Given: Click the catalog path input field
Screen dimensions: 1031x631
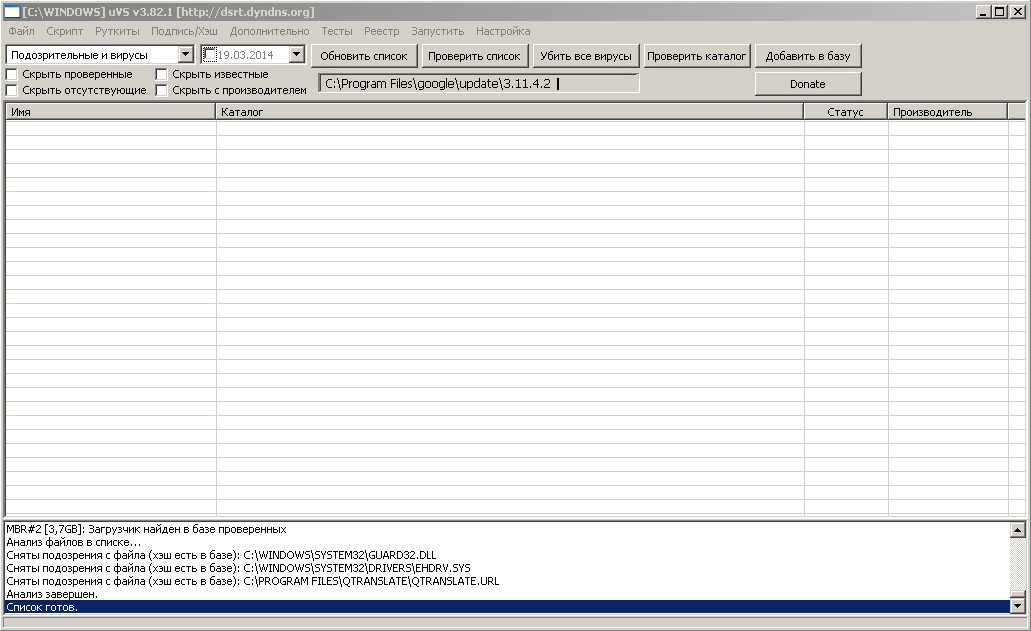Looking at the screenshot, I should coord(479,83).
